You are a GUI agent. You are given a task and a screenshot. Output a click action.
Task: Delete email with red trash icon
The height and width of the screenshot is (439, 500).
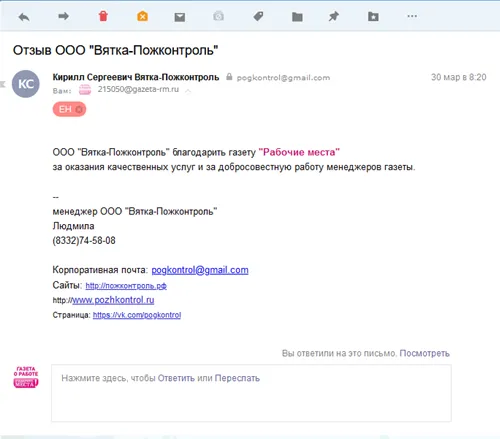tap(103, 16)
